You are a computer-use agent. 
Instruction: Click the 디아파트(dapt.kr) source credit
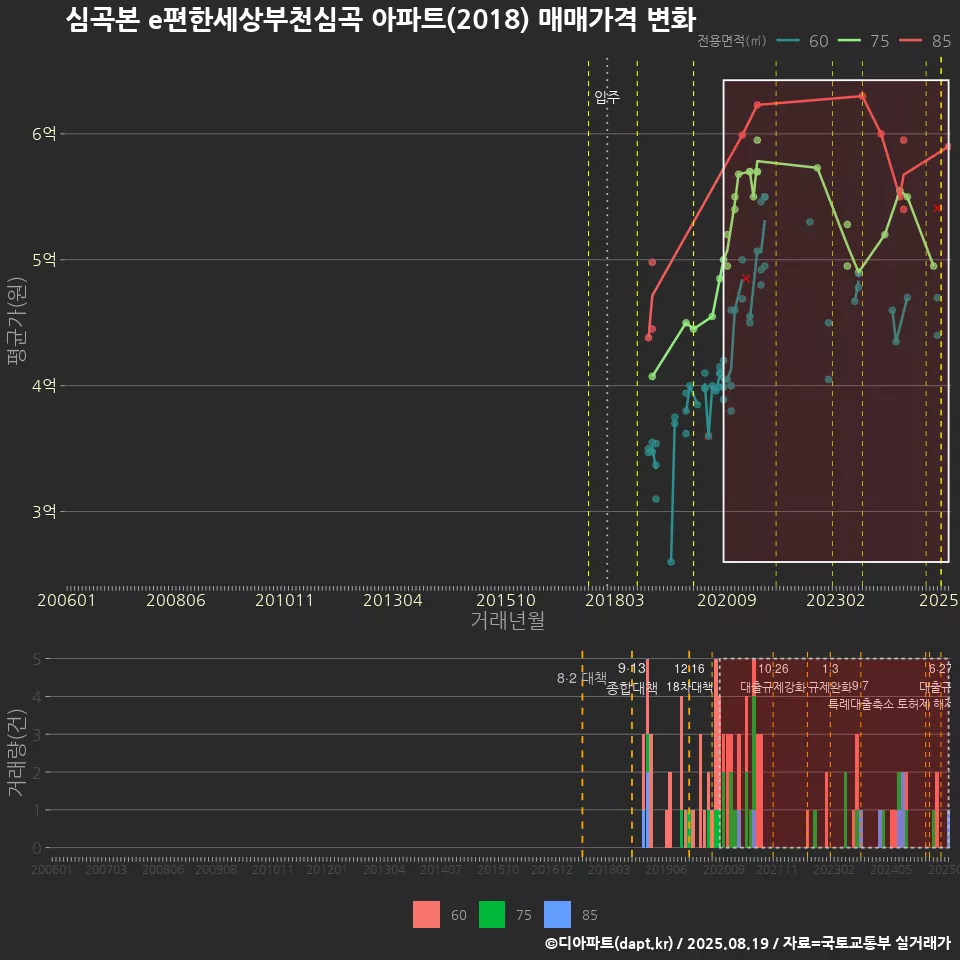click(x=608, y=943)
